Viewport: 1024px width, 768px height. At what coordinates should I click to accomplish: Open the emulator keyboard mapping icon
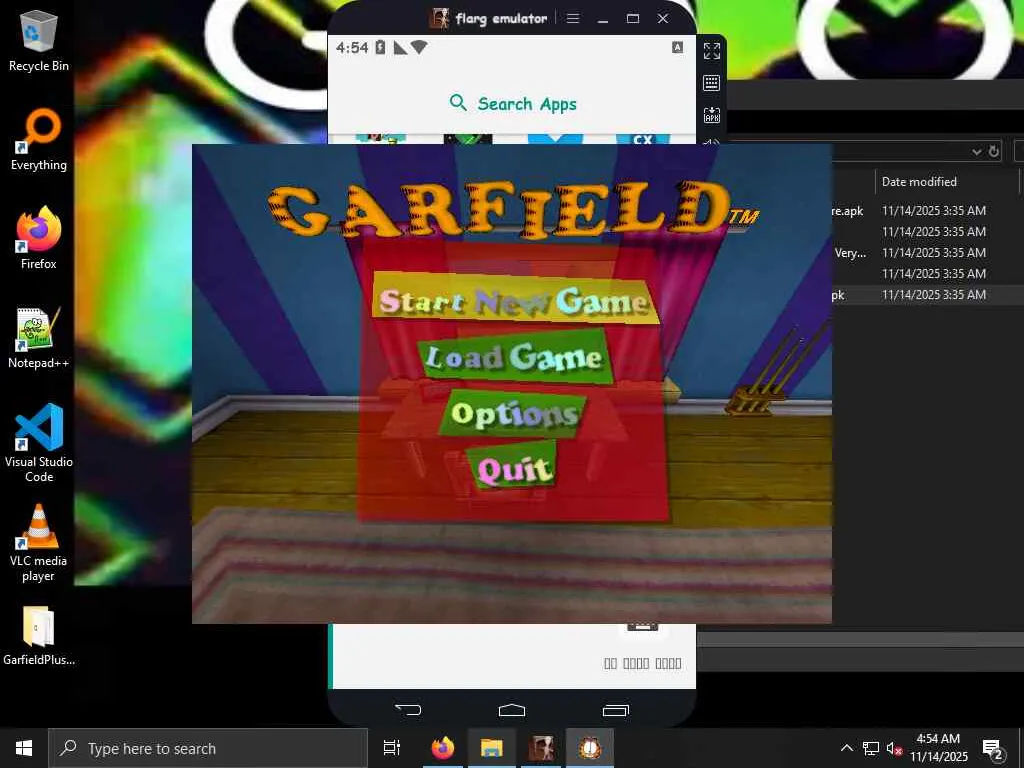coord(712,83)
